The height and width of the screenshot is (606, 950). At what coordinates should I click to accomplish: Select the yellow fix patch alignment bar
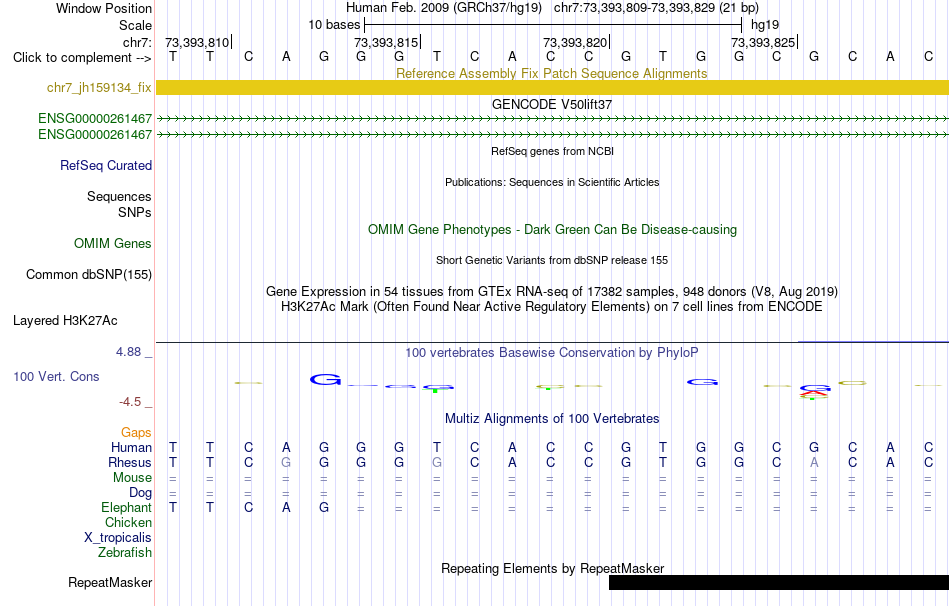click(553, 87)
